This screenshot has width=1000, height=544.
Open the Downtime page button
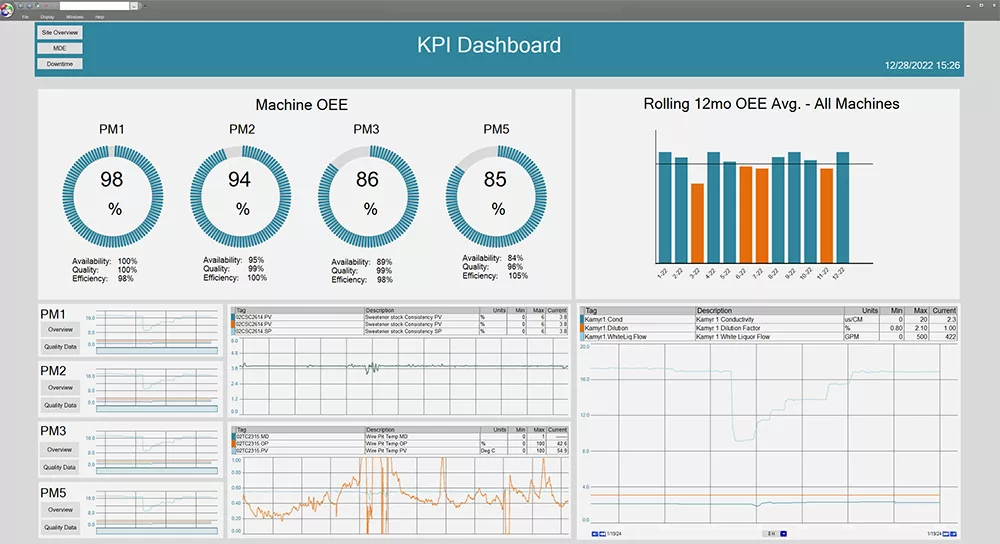(60, 64)
